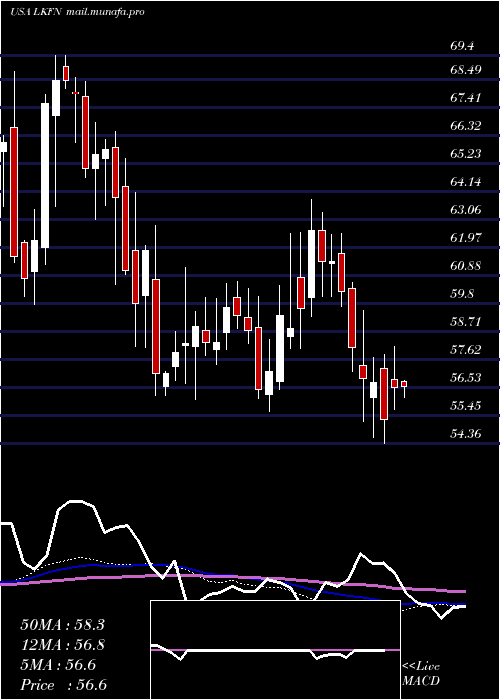The width and height of the screenshot is (500, 700).
Task: Click the 68.49 price axis label
Action: tap(466, 70)
